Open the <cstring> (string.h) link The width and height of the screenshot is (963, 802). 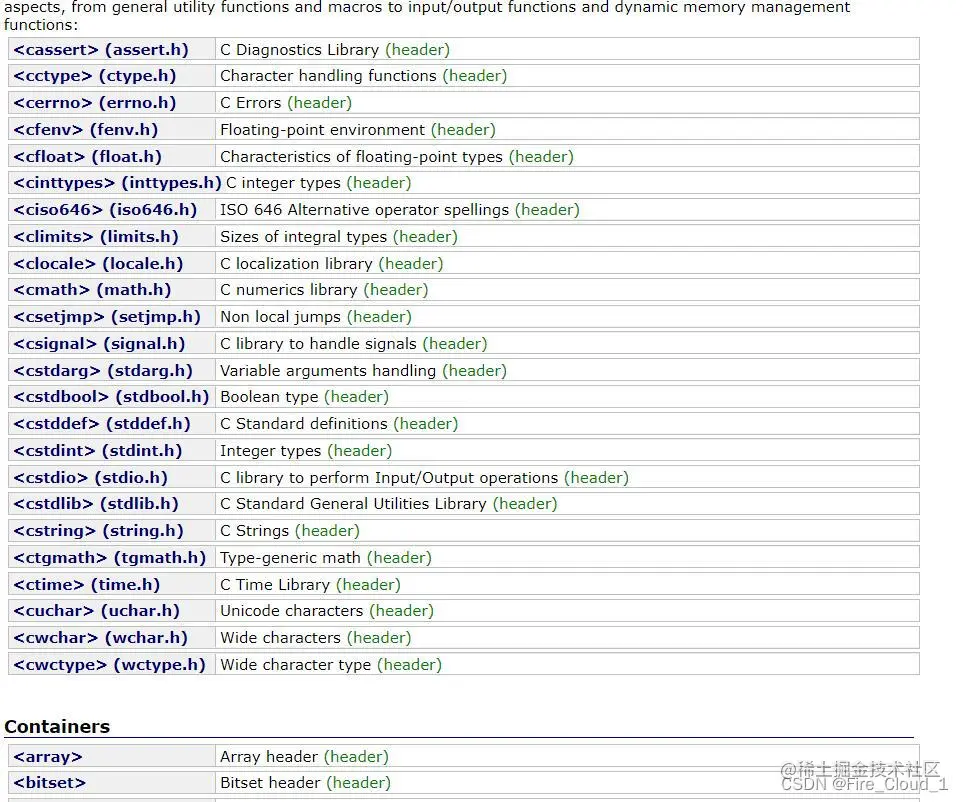pos(98,531)
